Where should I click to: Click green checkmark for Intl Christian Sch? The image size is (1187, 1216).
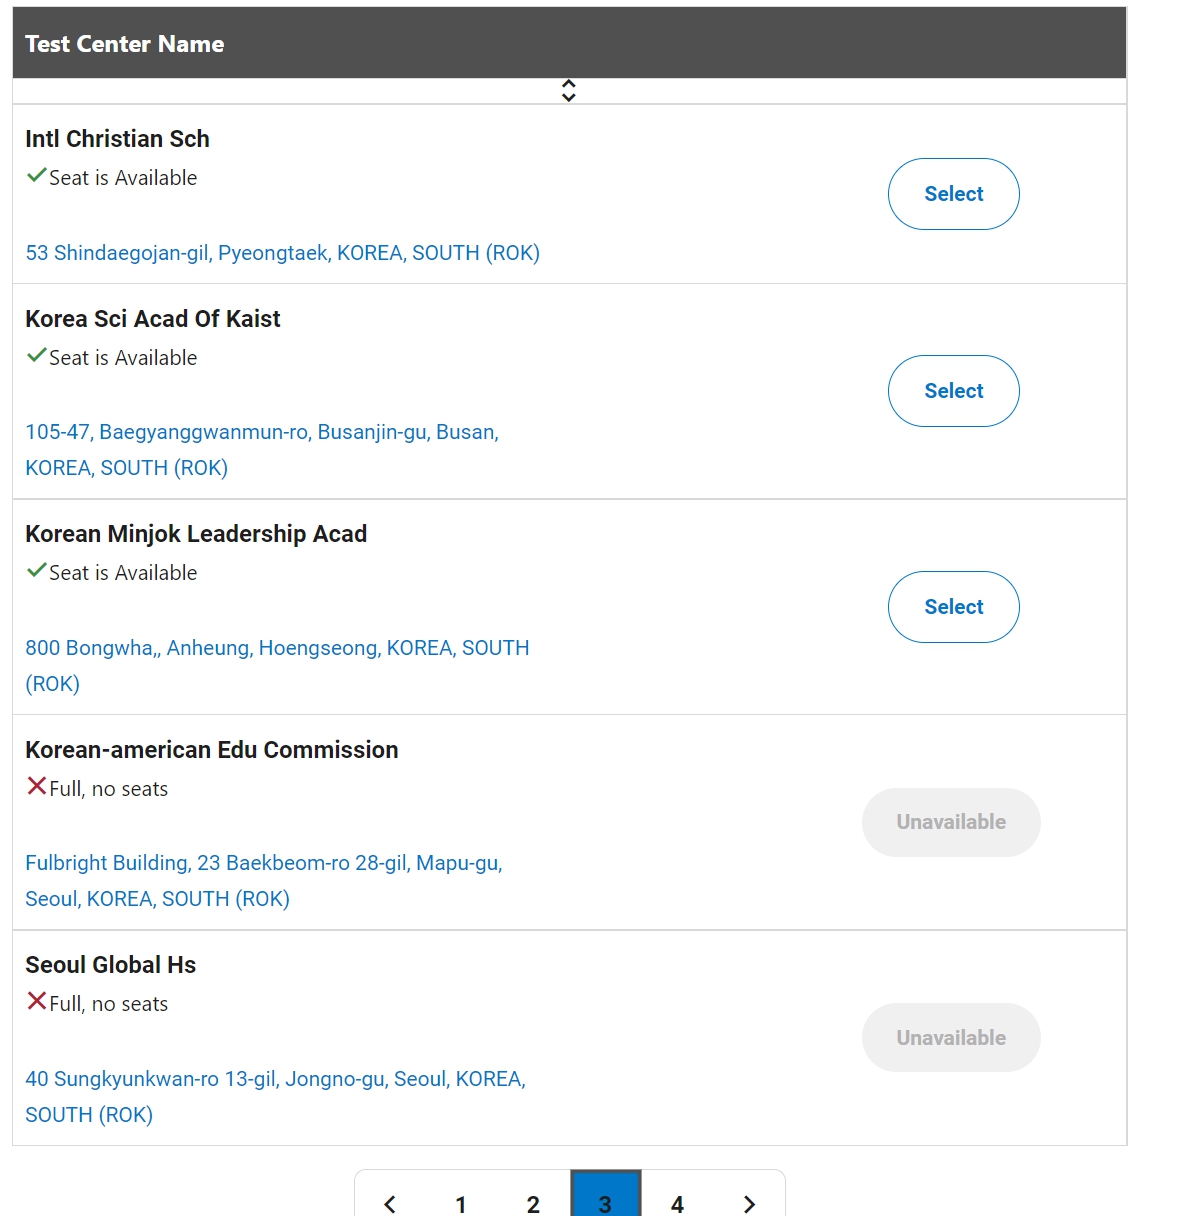37,176
